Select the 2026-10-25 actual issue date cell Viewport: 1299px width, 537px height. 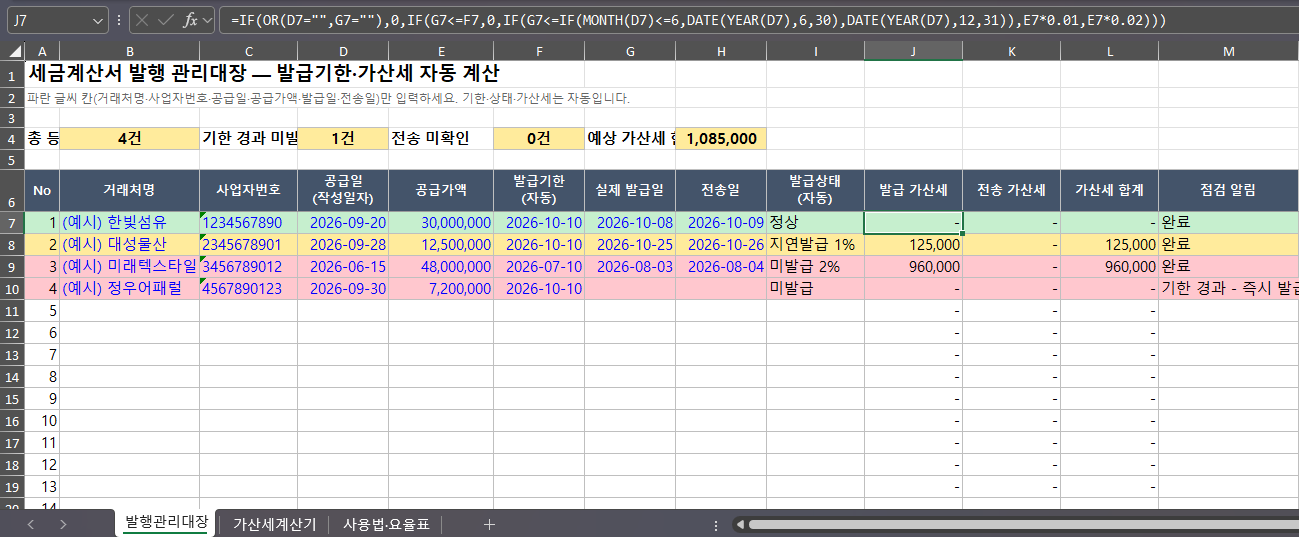coord(629,244)
